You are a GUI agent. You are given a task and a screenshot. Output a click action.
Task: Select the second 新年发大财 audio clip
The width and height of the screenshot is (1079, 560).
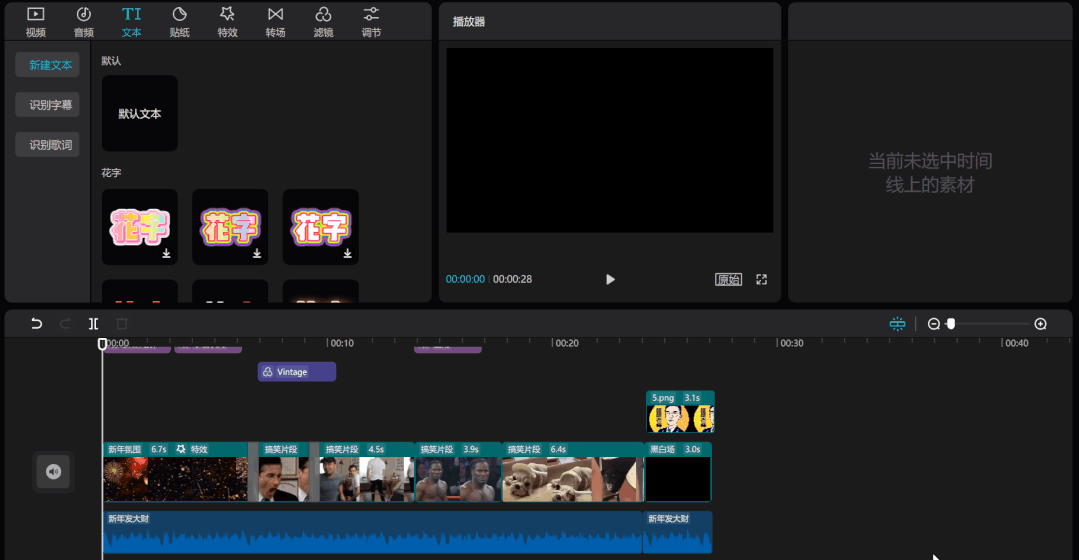pos(678,532)
